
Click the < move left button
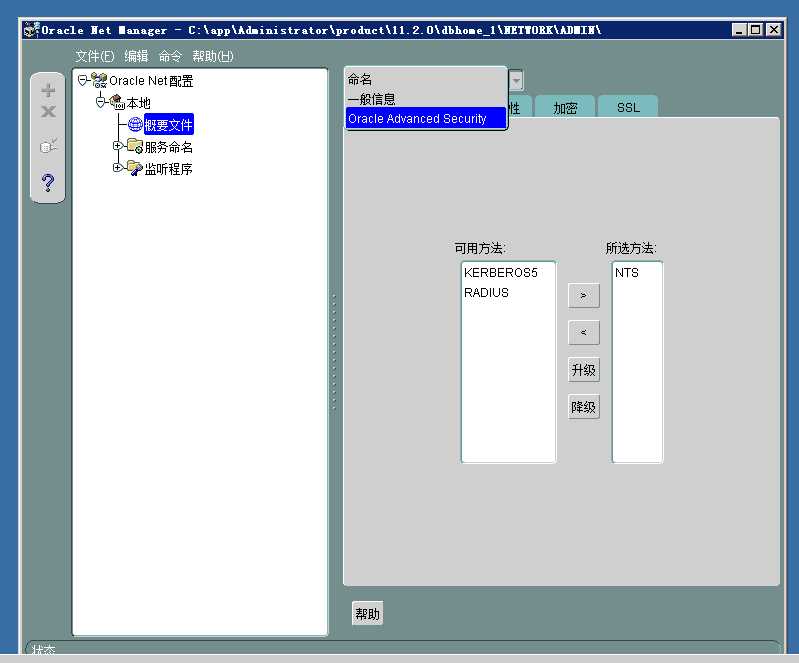click(583, 333)
